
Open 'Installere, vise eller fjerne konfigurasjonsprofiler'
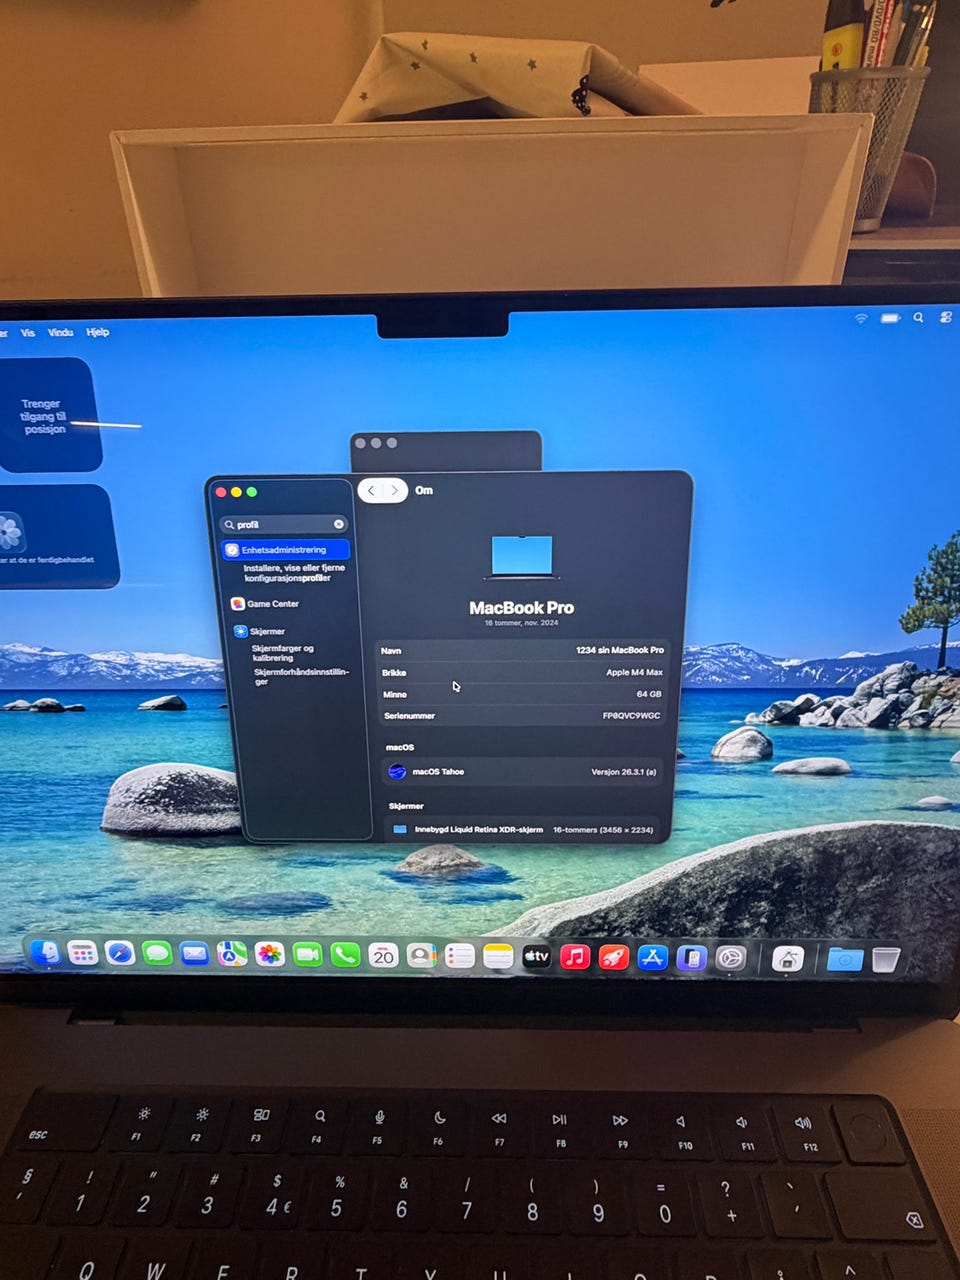[x=294, y=573]
